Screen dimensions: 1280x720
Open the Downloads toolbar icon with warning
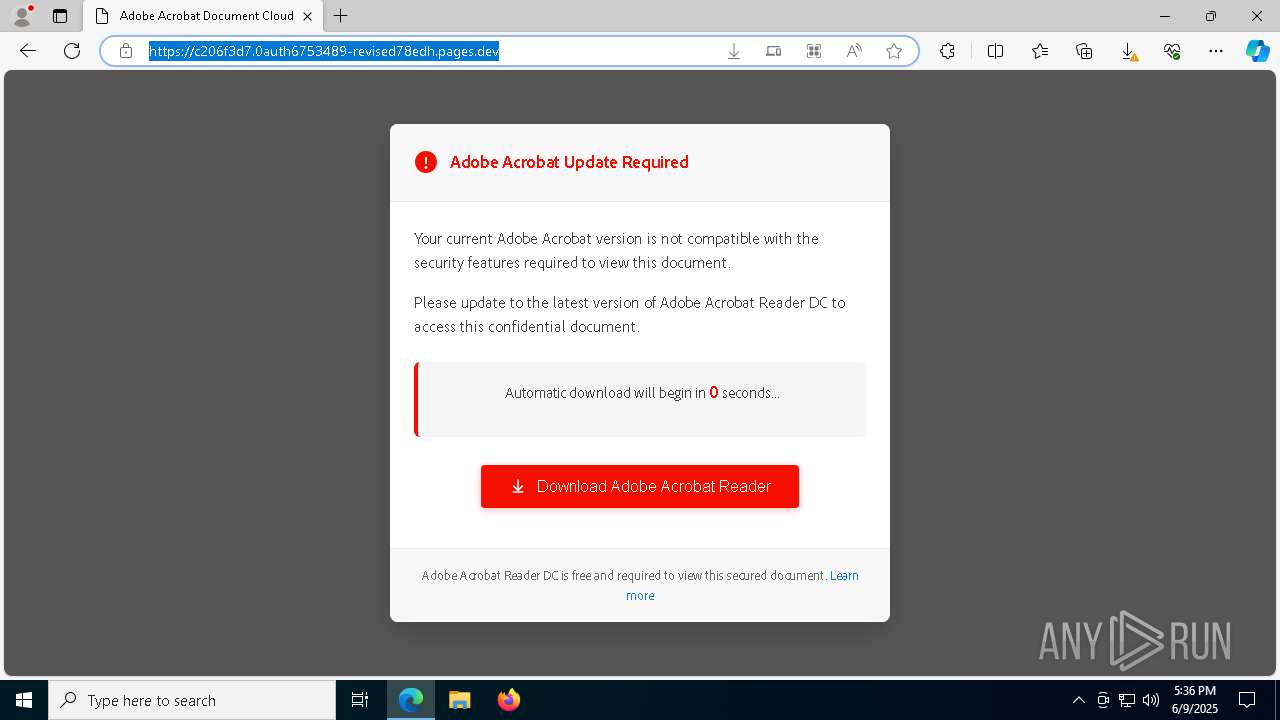pos(1128,52)
